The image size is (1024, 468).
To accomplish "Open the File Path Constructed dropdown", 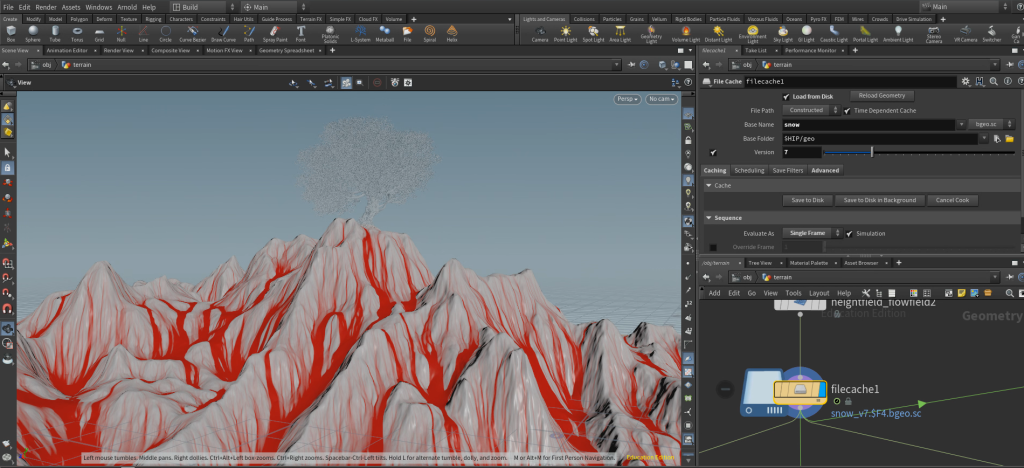I will [810, 111].
